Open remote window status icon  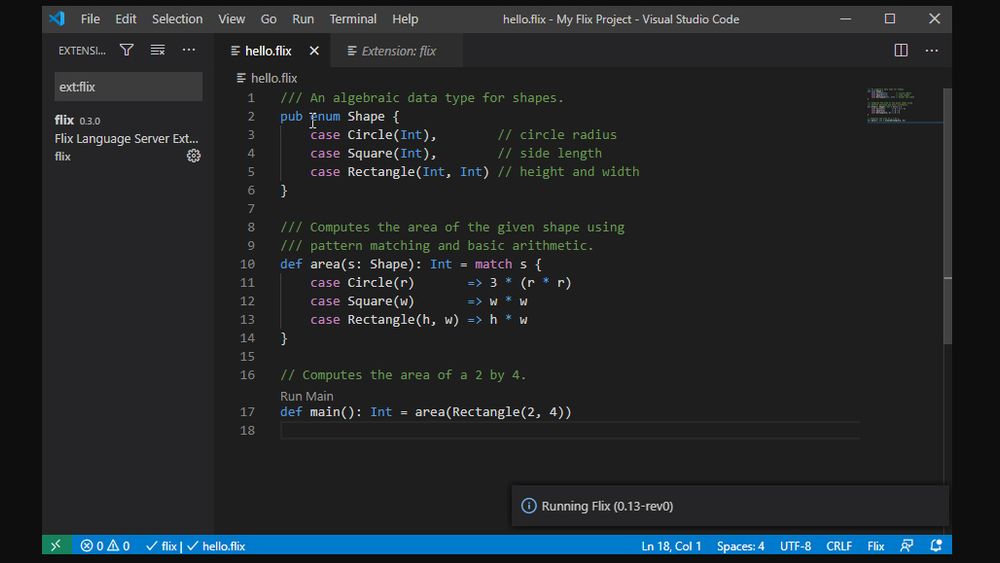(x=56, y=545)
